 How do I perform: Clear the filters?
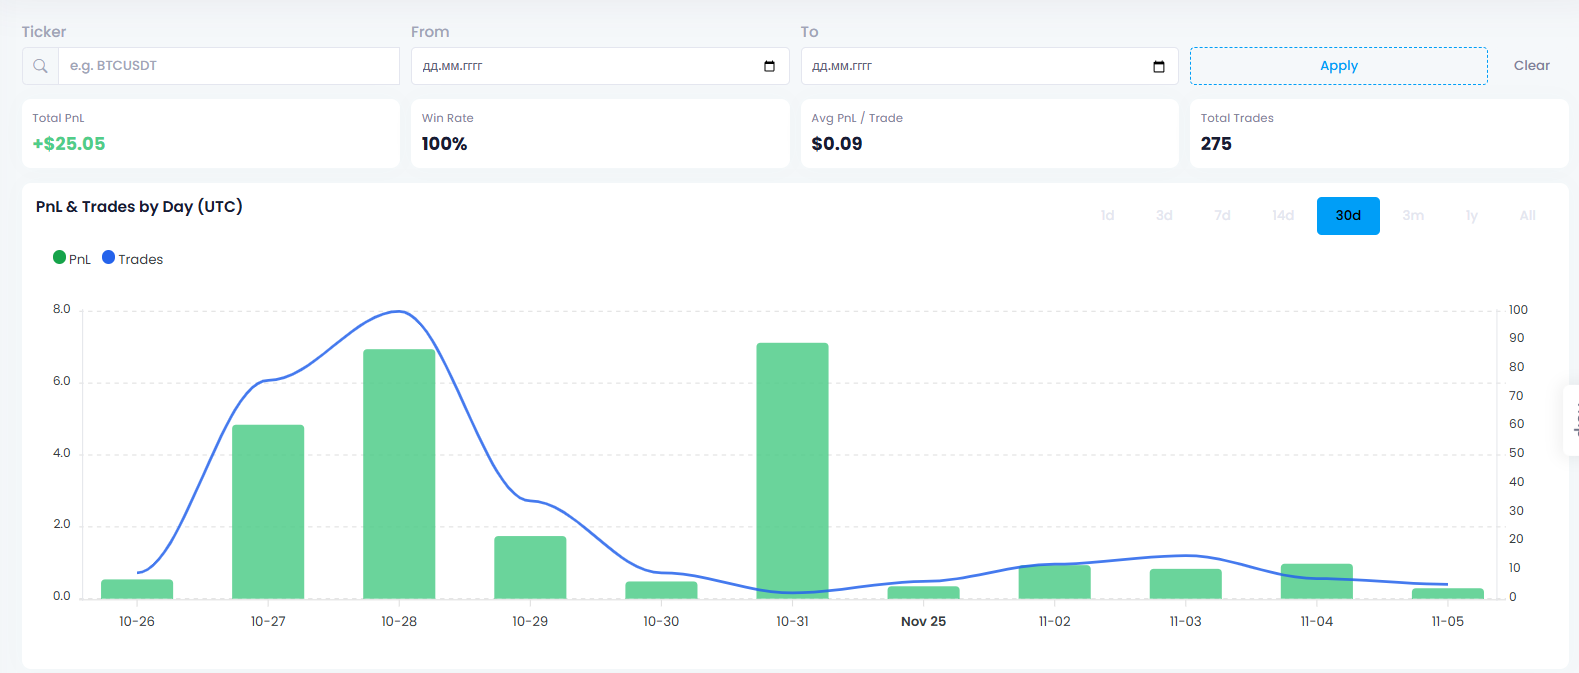coord(1531,66)
